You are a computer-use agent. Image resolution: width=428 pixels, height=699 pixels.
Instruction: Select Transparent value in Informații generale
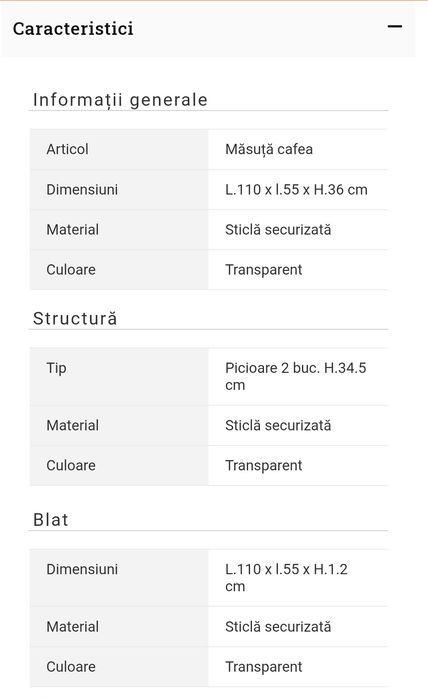pyautogui.click(x=263, y=270)
